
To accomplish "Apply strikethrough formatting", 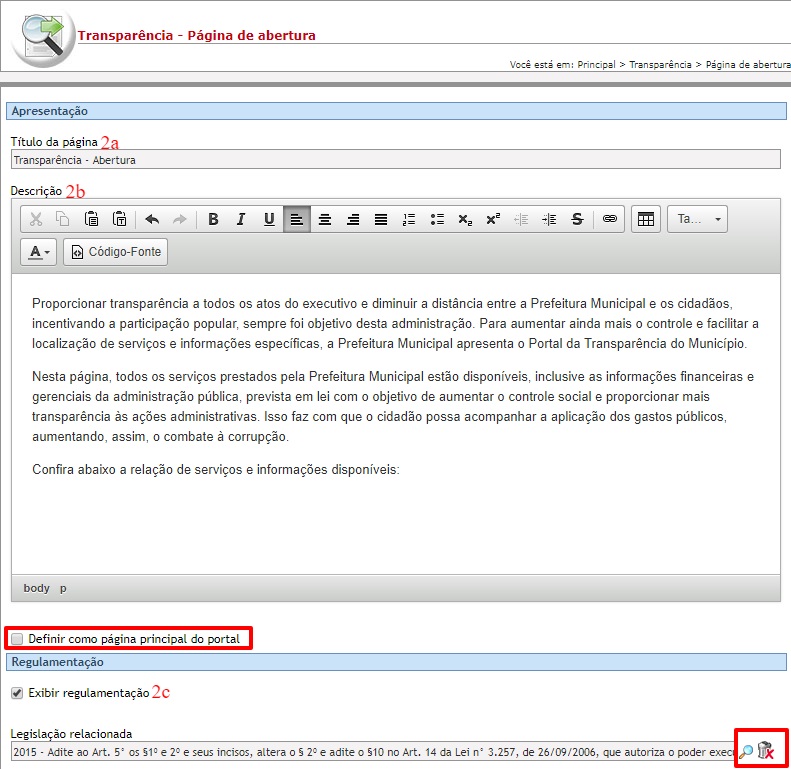I will [577, 219].
